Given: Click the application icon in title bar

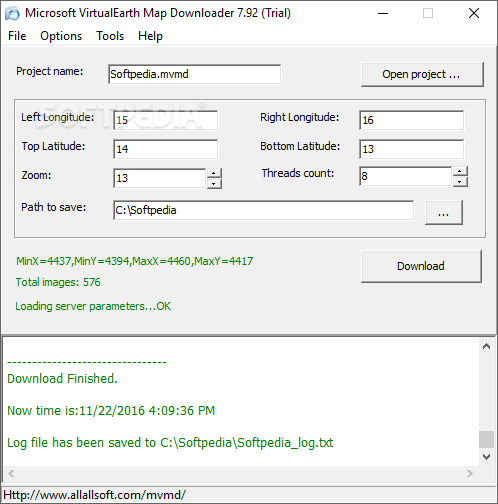Looking at the screenshot, I should click(x=12, y=13).
